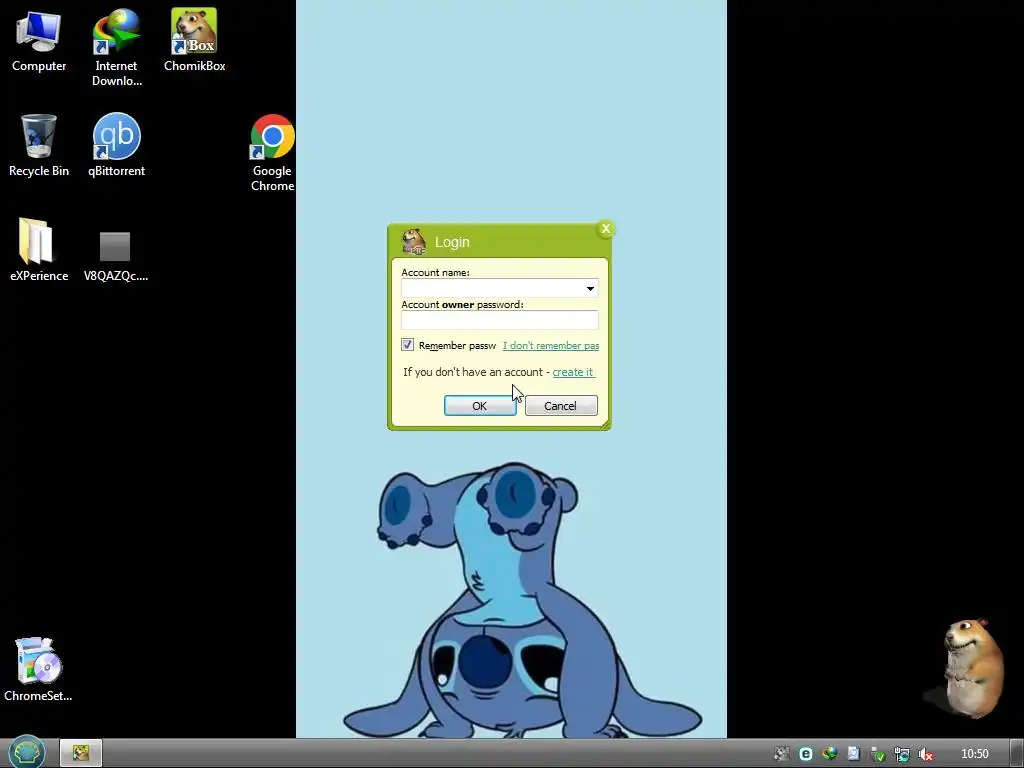Select the qBittorrent desktop shortcut
Image resolution: width=1024 pixels, height=768 pixels.
click(x=116, y=145)
